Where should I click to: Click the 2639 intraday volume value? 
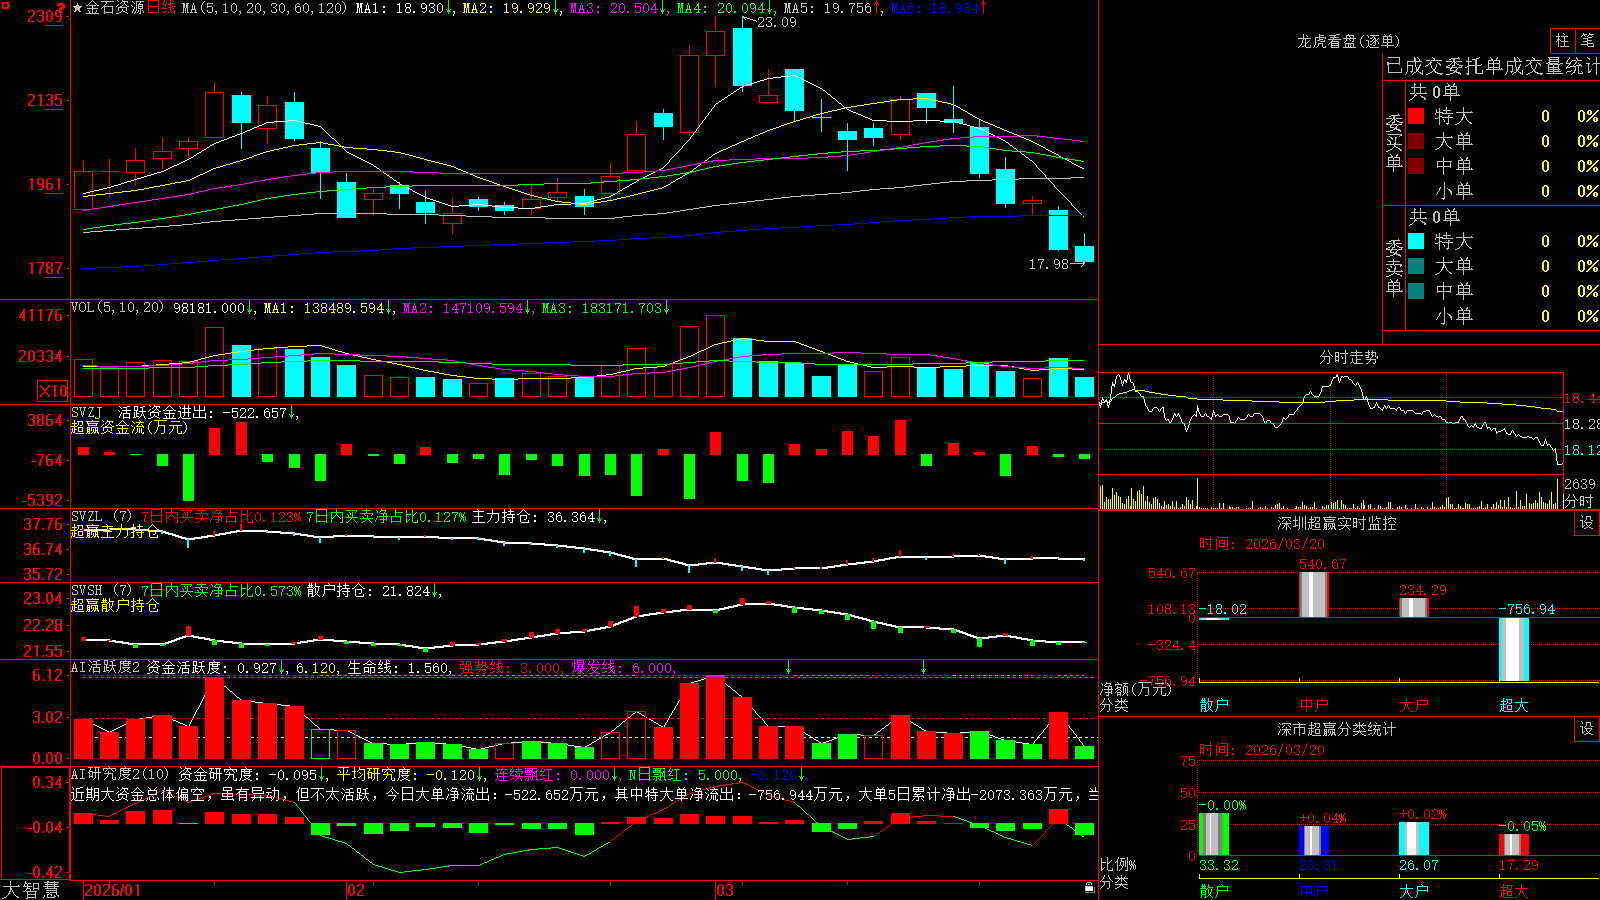(x=1580, y=484)
